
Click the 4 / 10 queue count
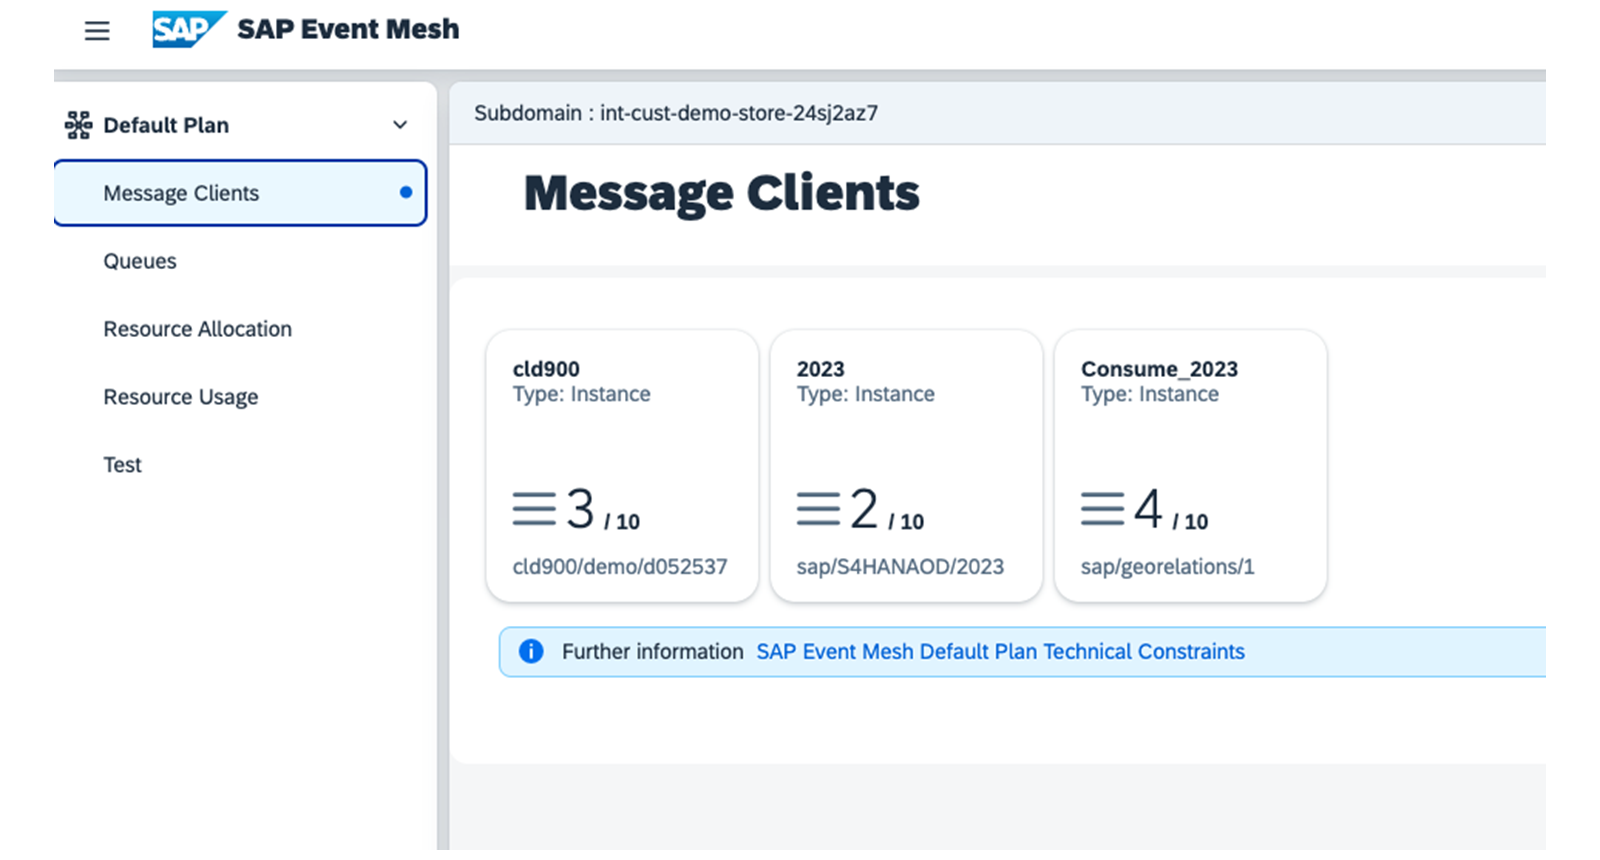[1170, 509]
